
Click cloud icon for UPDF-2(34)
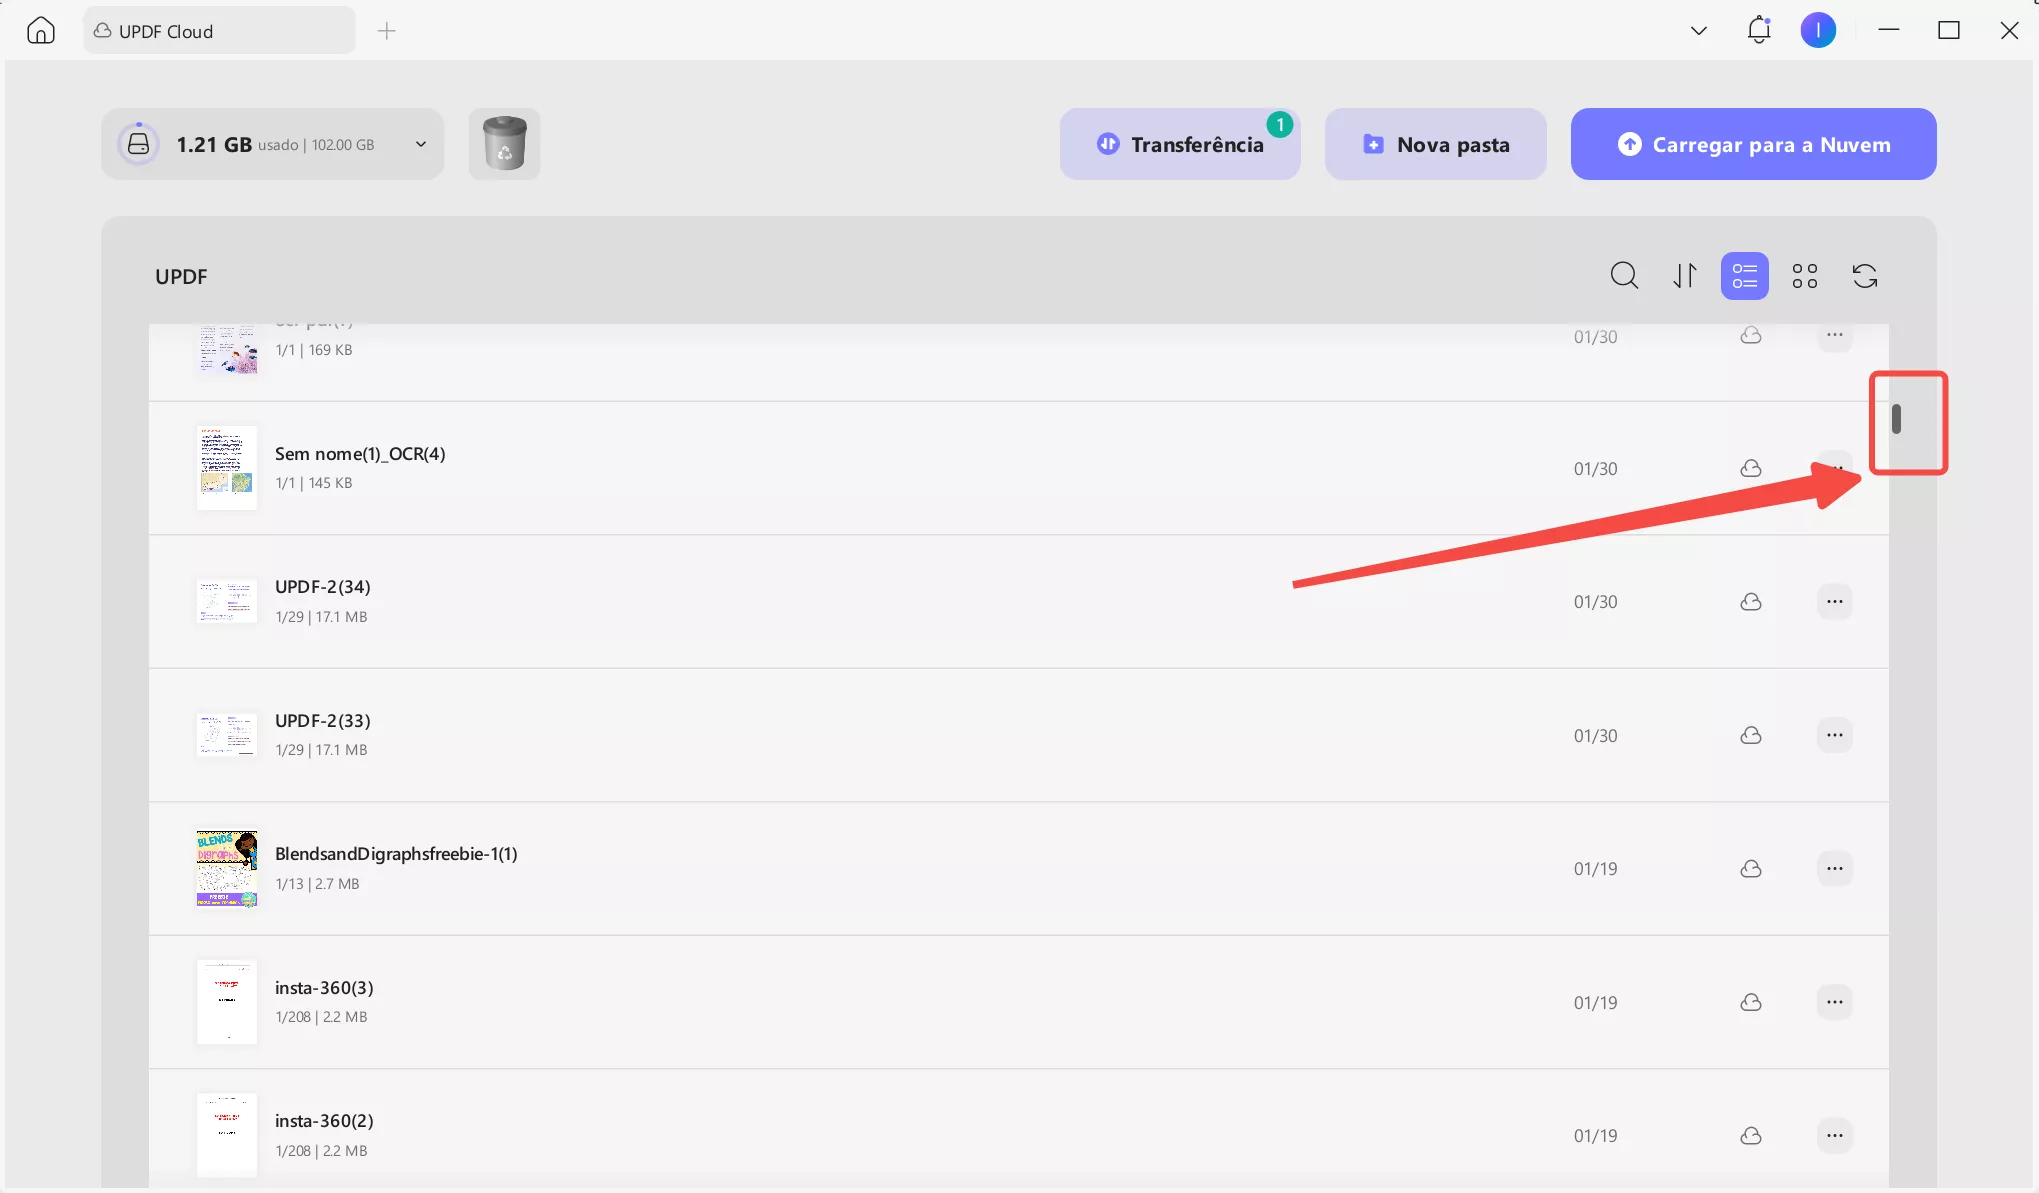coord(1750,602)
